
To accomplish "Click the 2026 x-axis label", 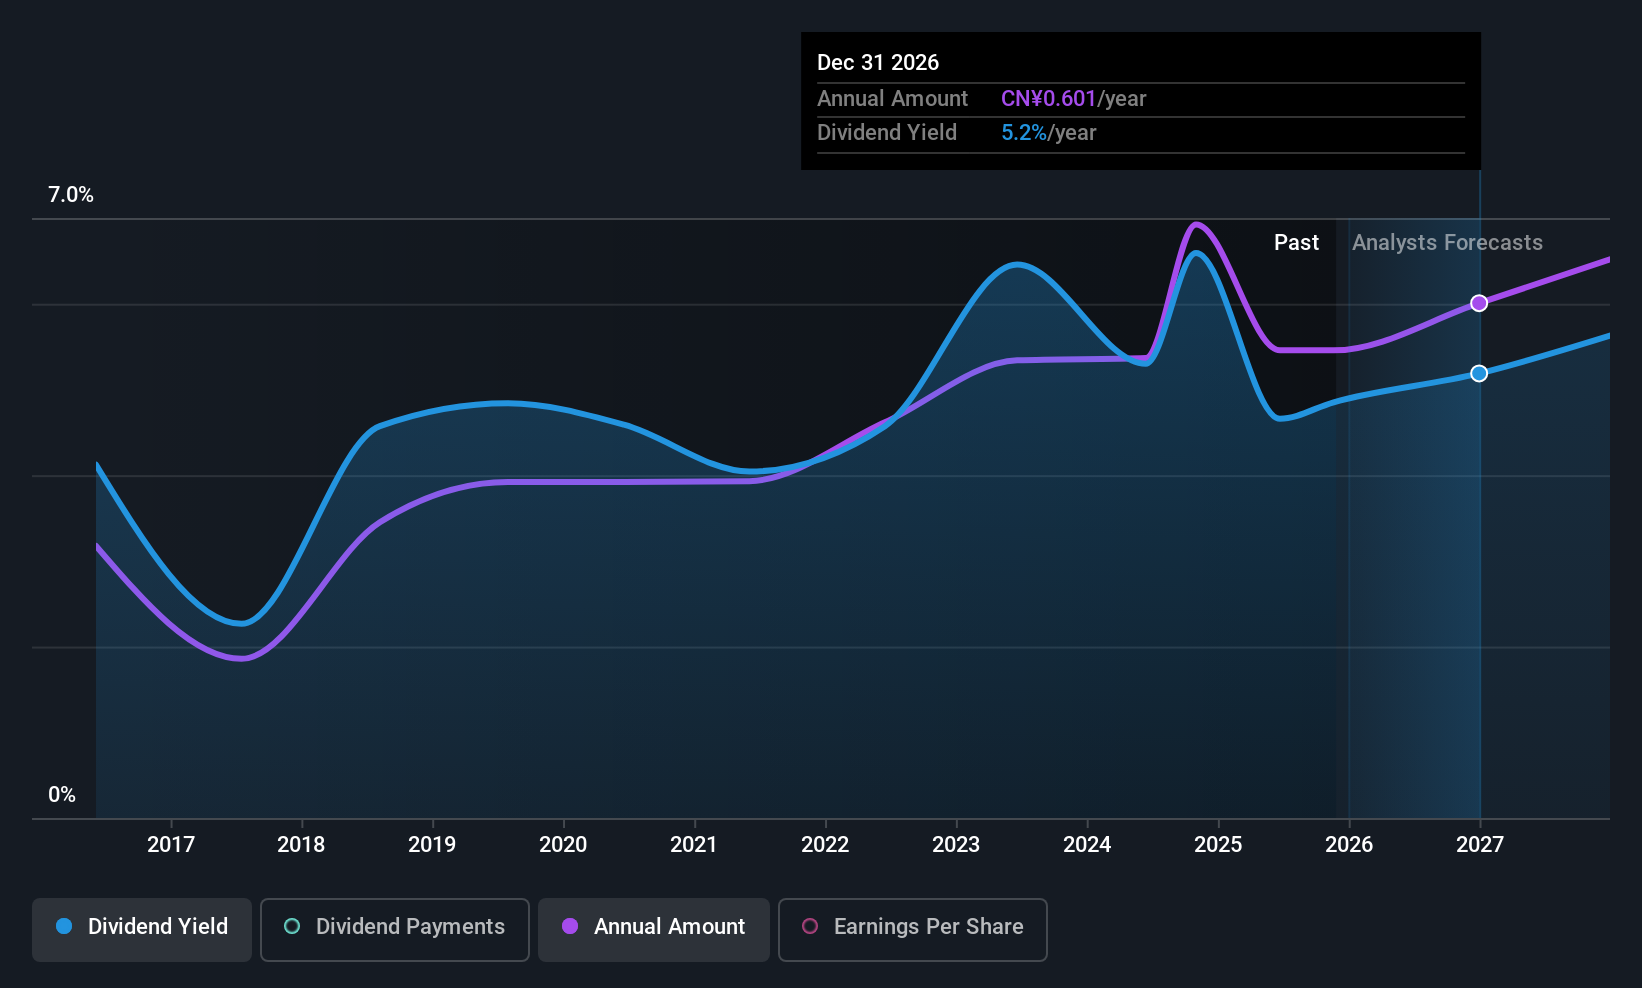I will [x=1349, y=845].
